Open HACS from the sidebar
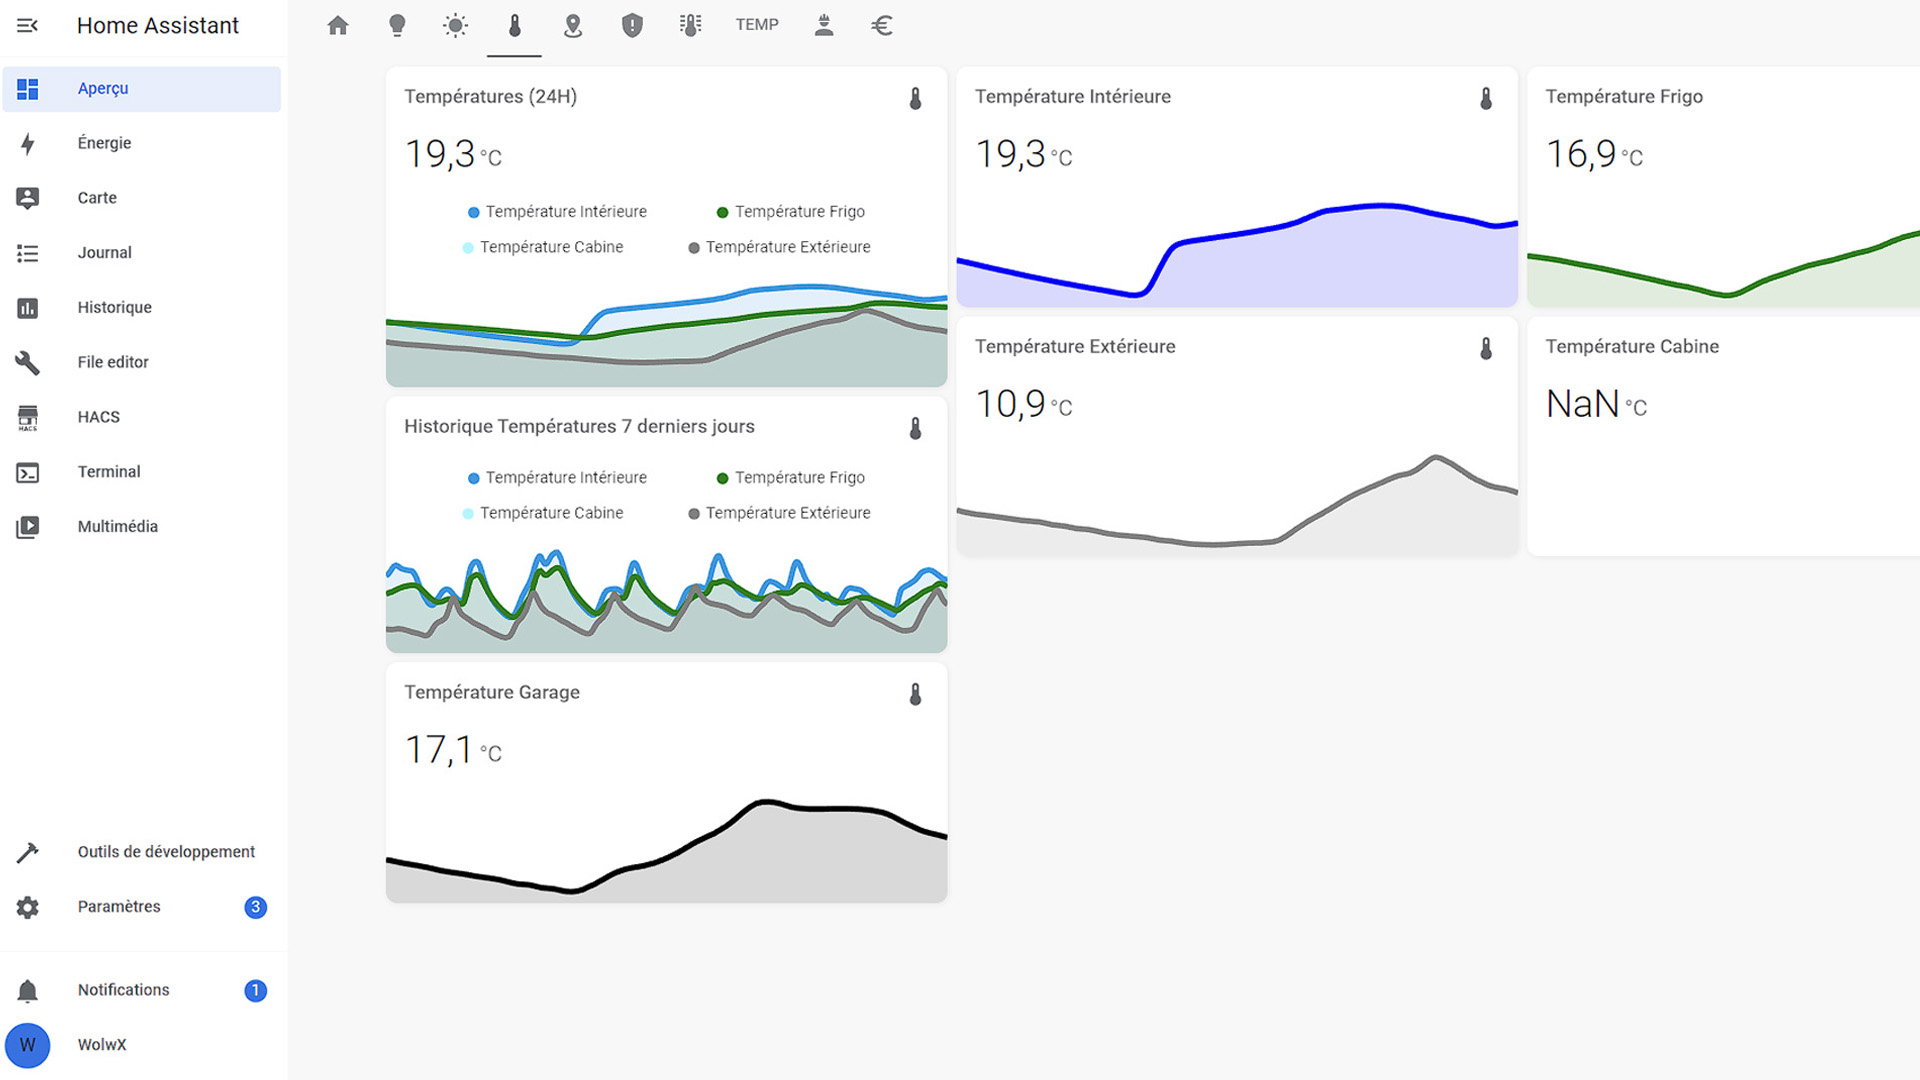The height and width of the screenshot is (1080, 1920). point(98,417)
